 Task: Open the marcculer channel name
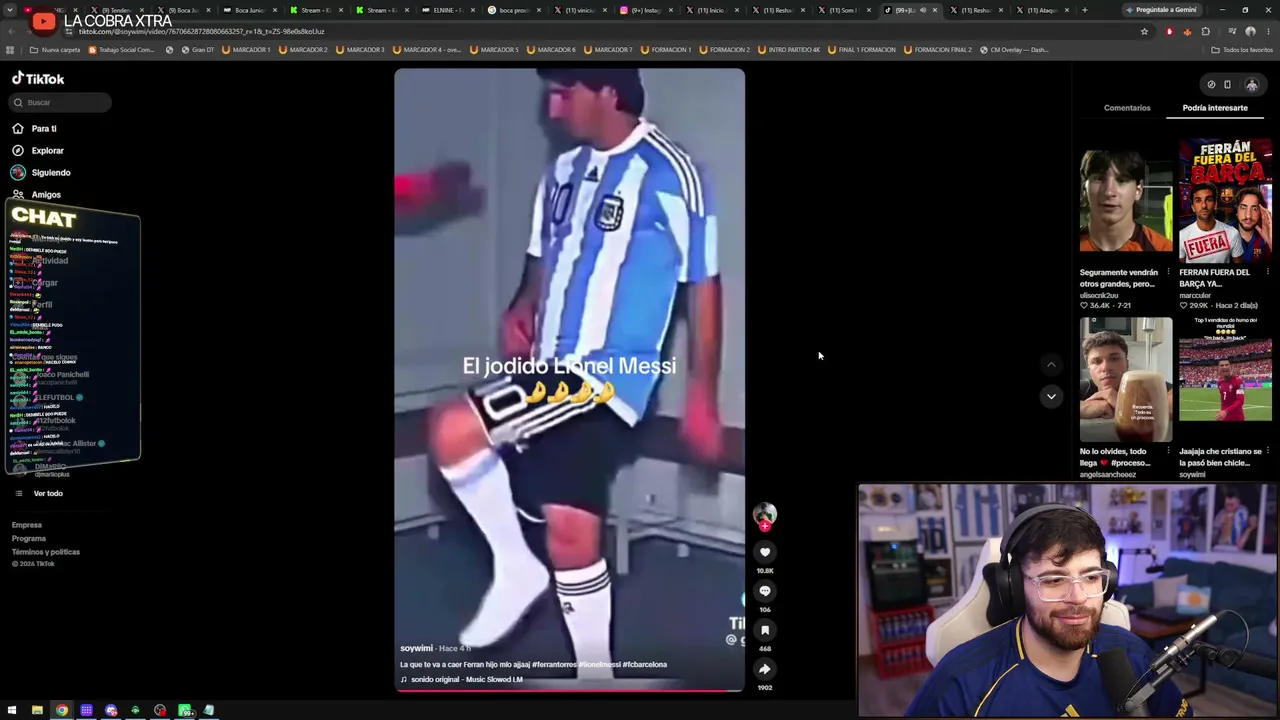tap(1195, 296)
